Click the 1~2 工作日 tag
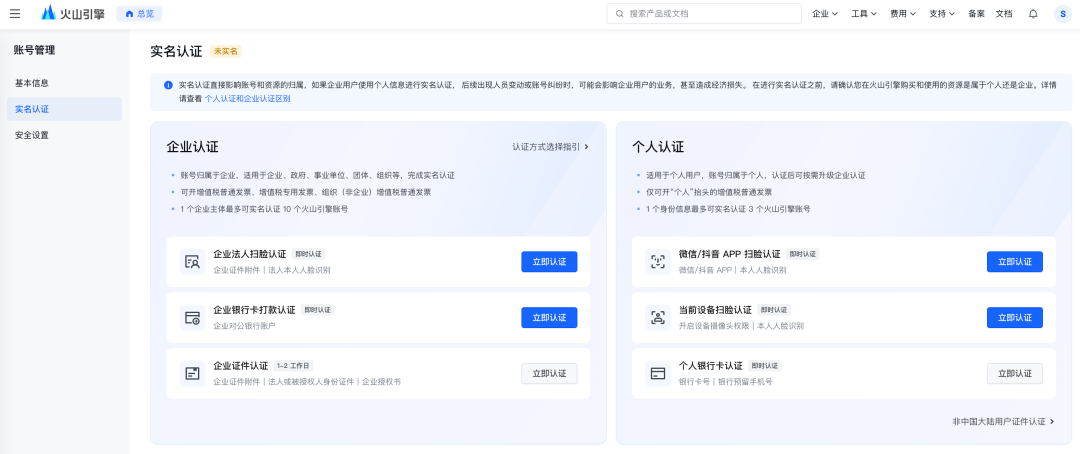Image resolution: width=1080 pixels, height=454 pixels. coord(293,366)
